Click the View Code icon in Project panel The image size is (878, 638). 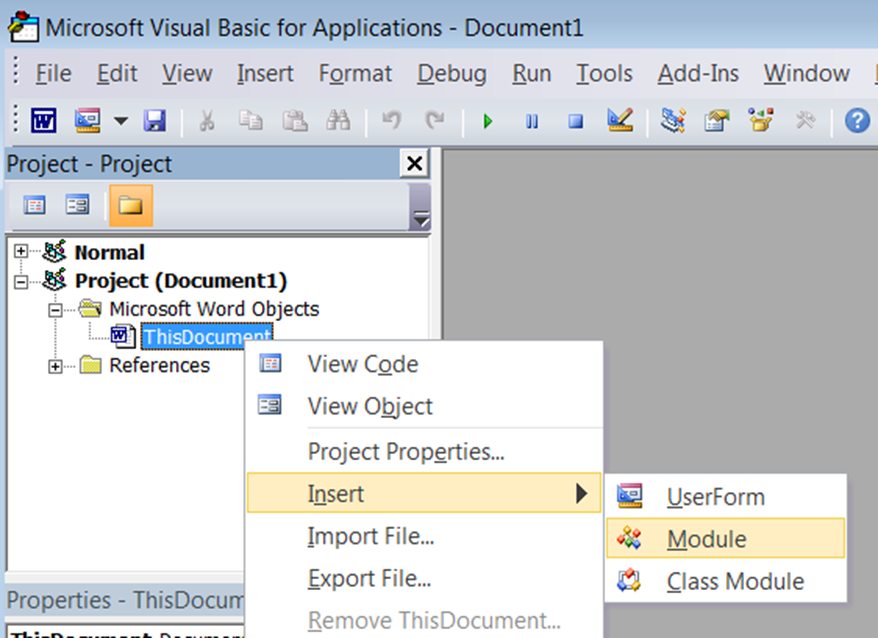tap(35, 205)
